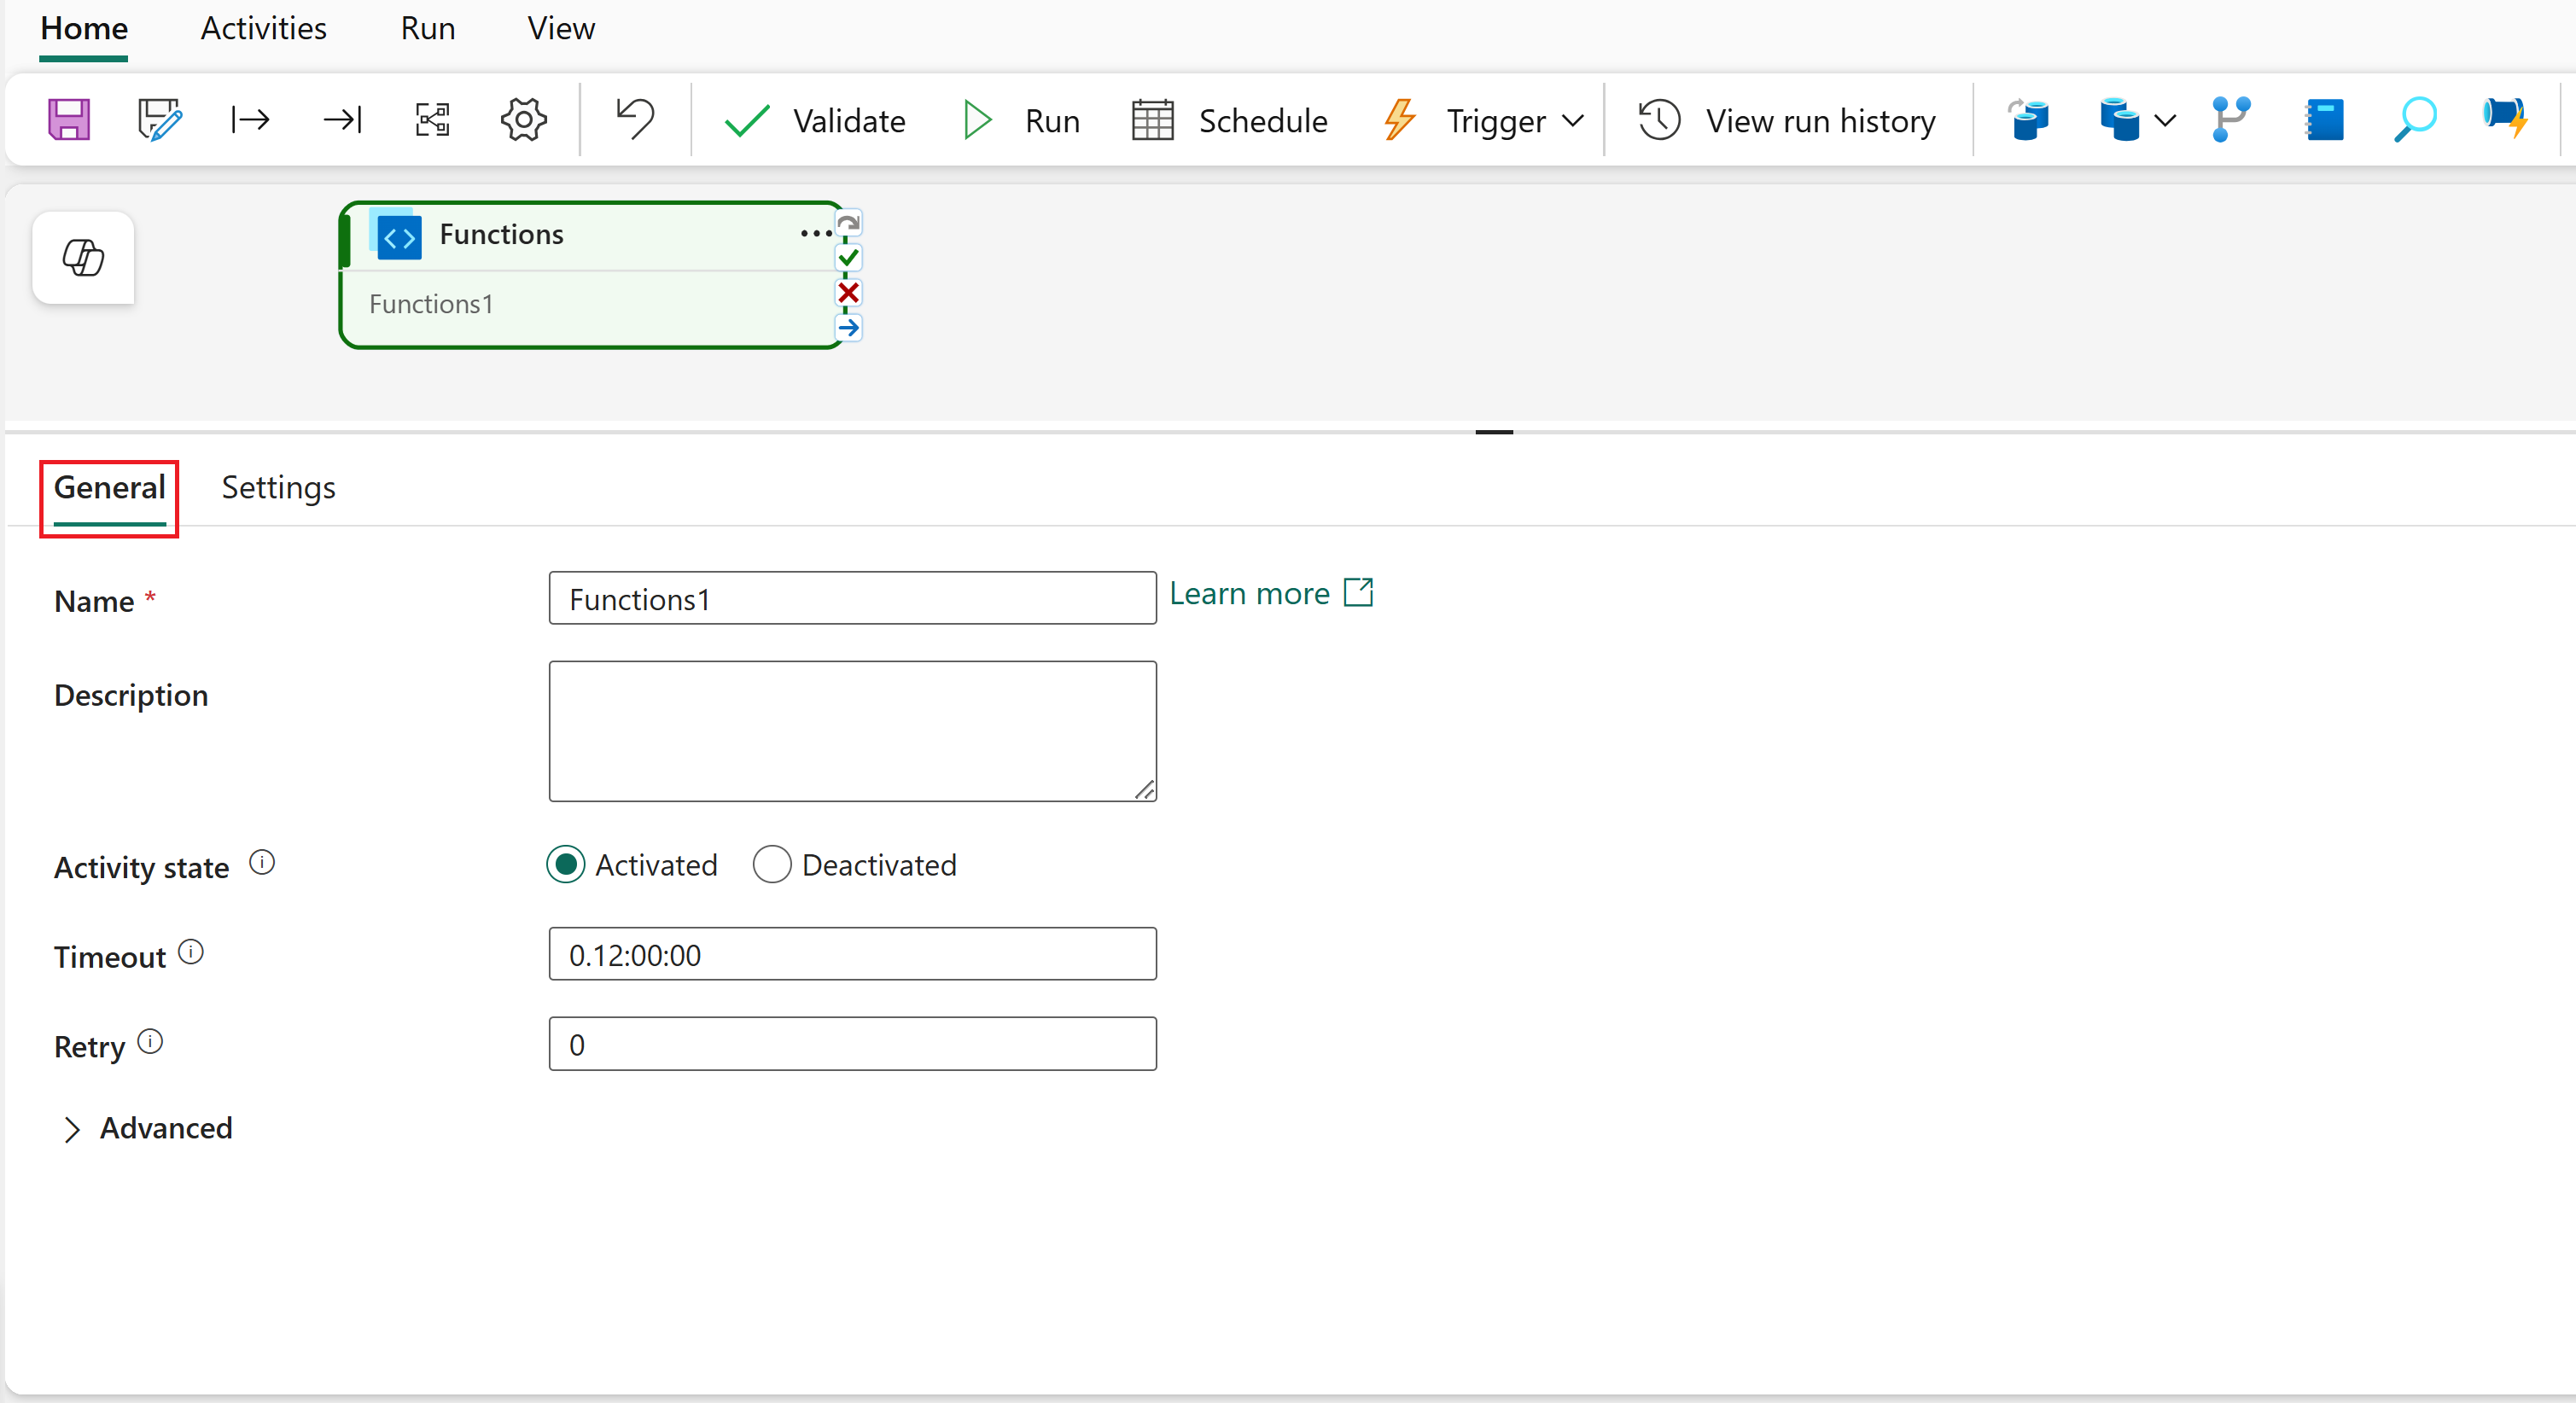This screenshot has height=1403, width=2576.
Task: Click the auto-align layout icon
Action: point(431,119)
